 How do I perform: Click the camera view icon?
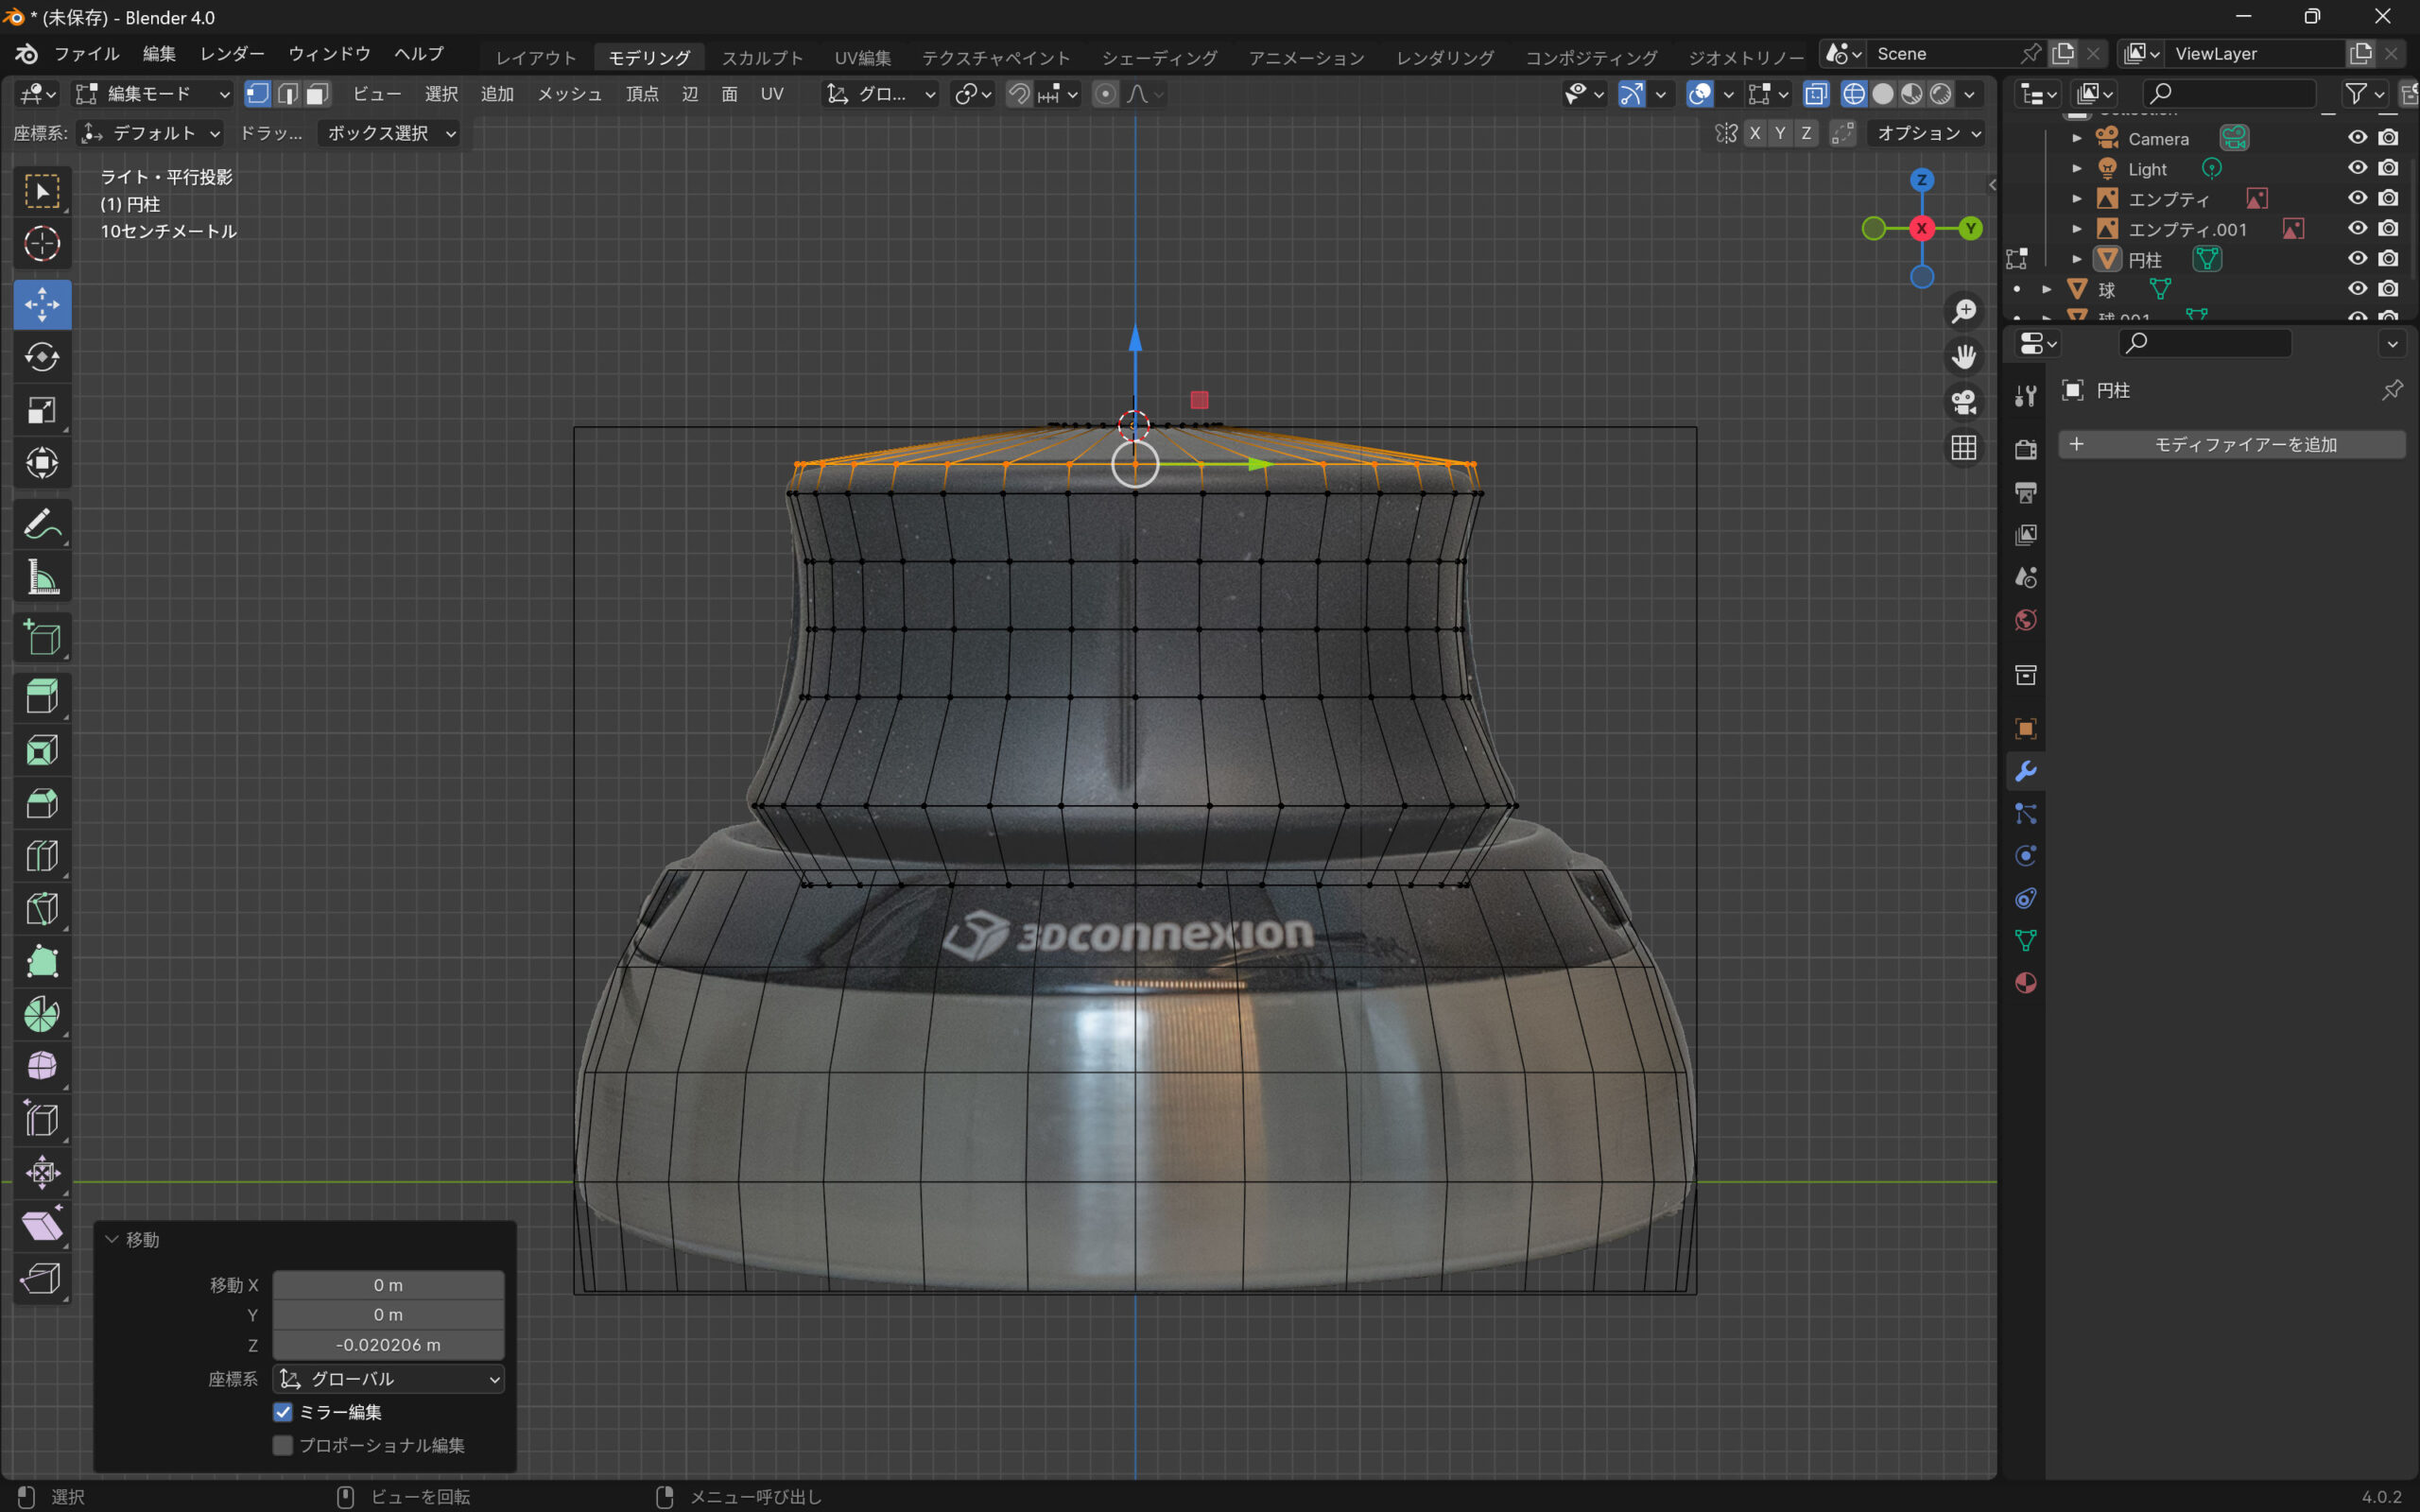[x=1963, y=402]
